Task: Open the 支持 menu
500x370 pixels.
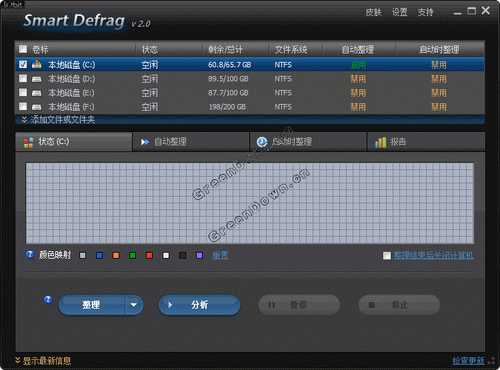Action: pyautogui.click(x=426, y=12)
